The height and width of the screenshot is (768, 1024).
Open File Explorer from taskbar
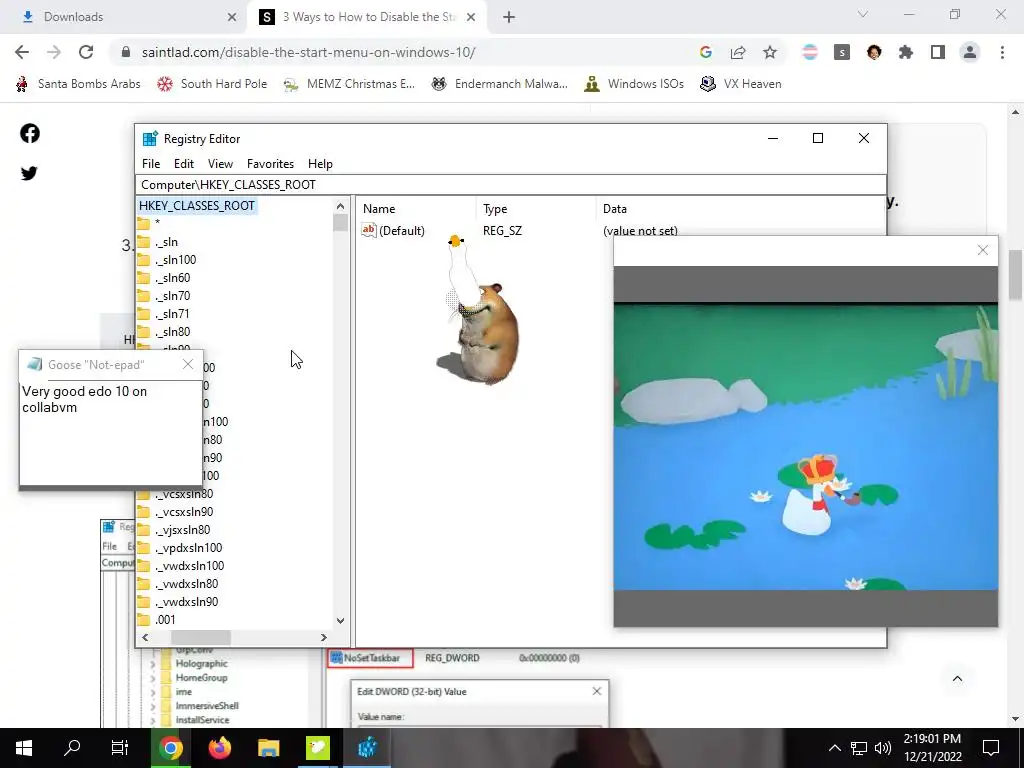(268, 748)
